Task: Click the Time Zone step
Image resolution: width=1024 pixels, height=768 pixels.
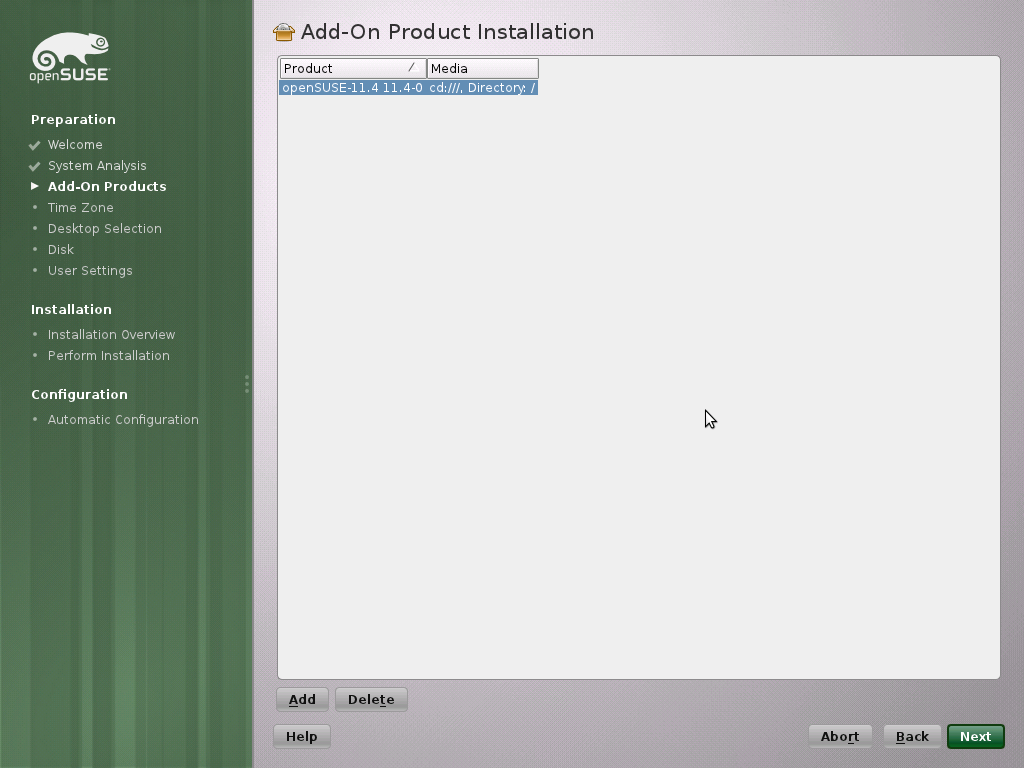Action: tap(81, 207)
